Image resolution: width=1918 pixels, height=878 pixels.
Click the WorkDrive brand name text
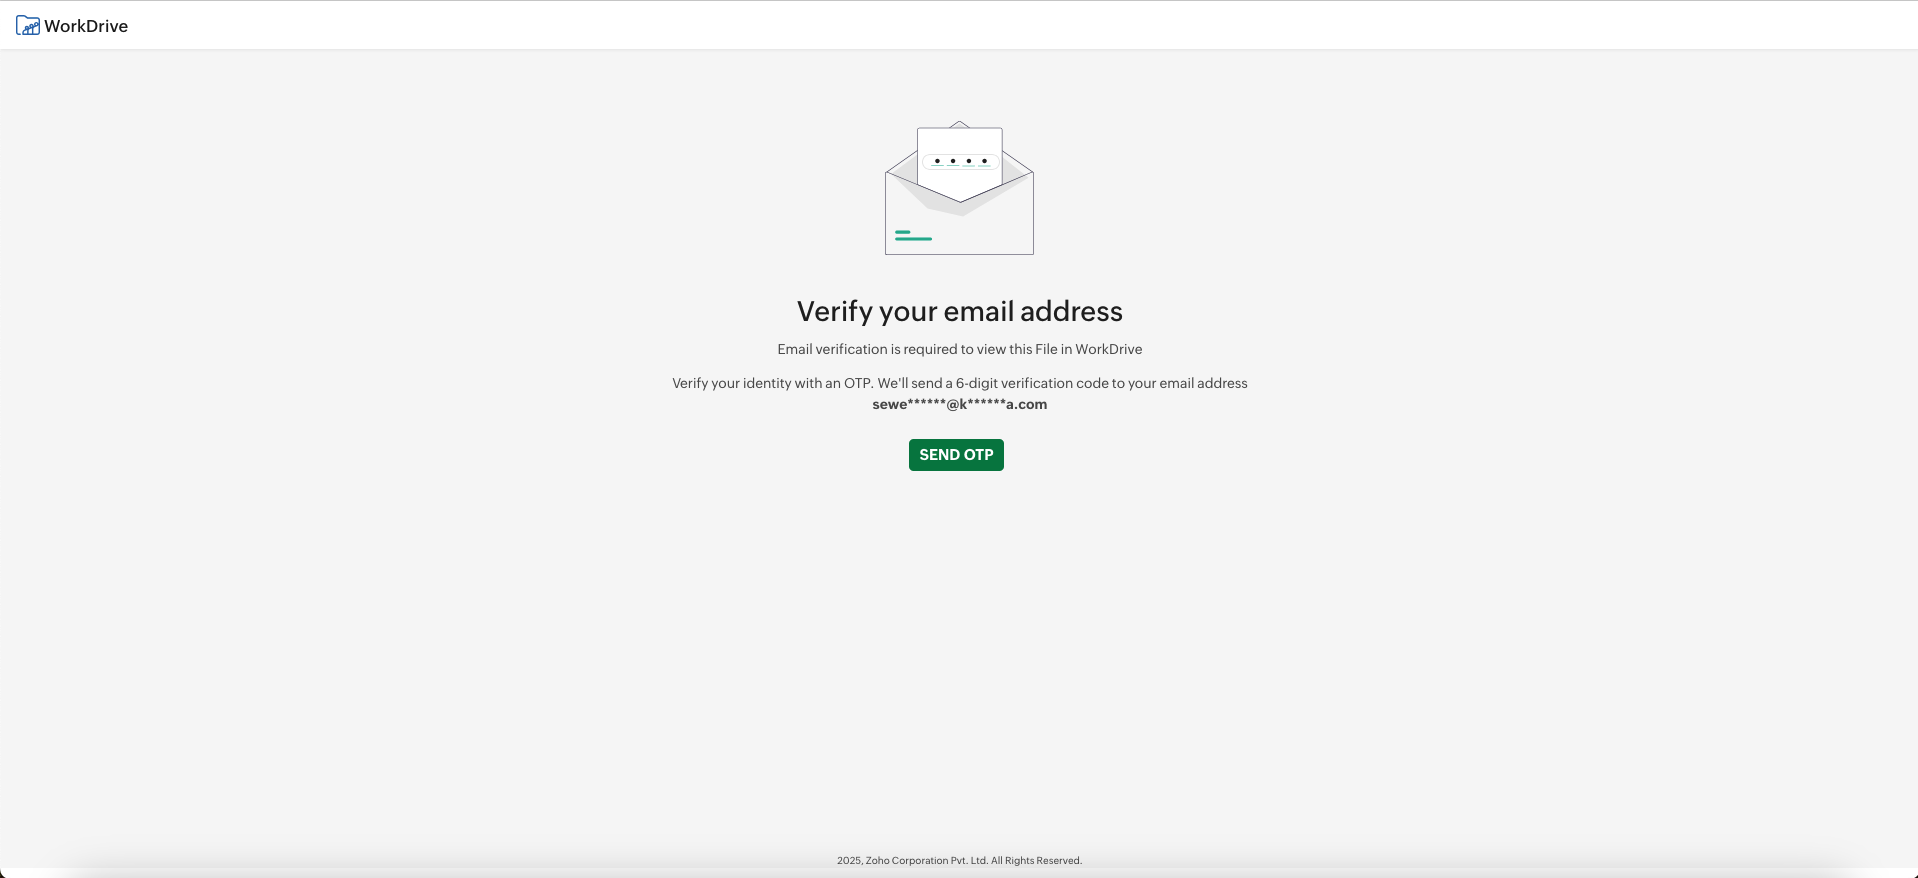[86, 26]
